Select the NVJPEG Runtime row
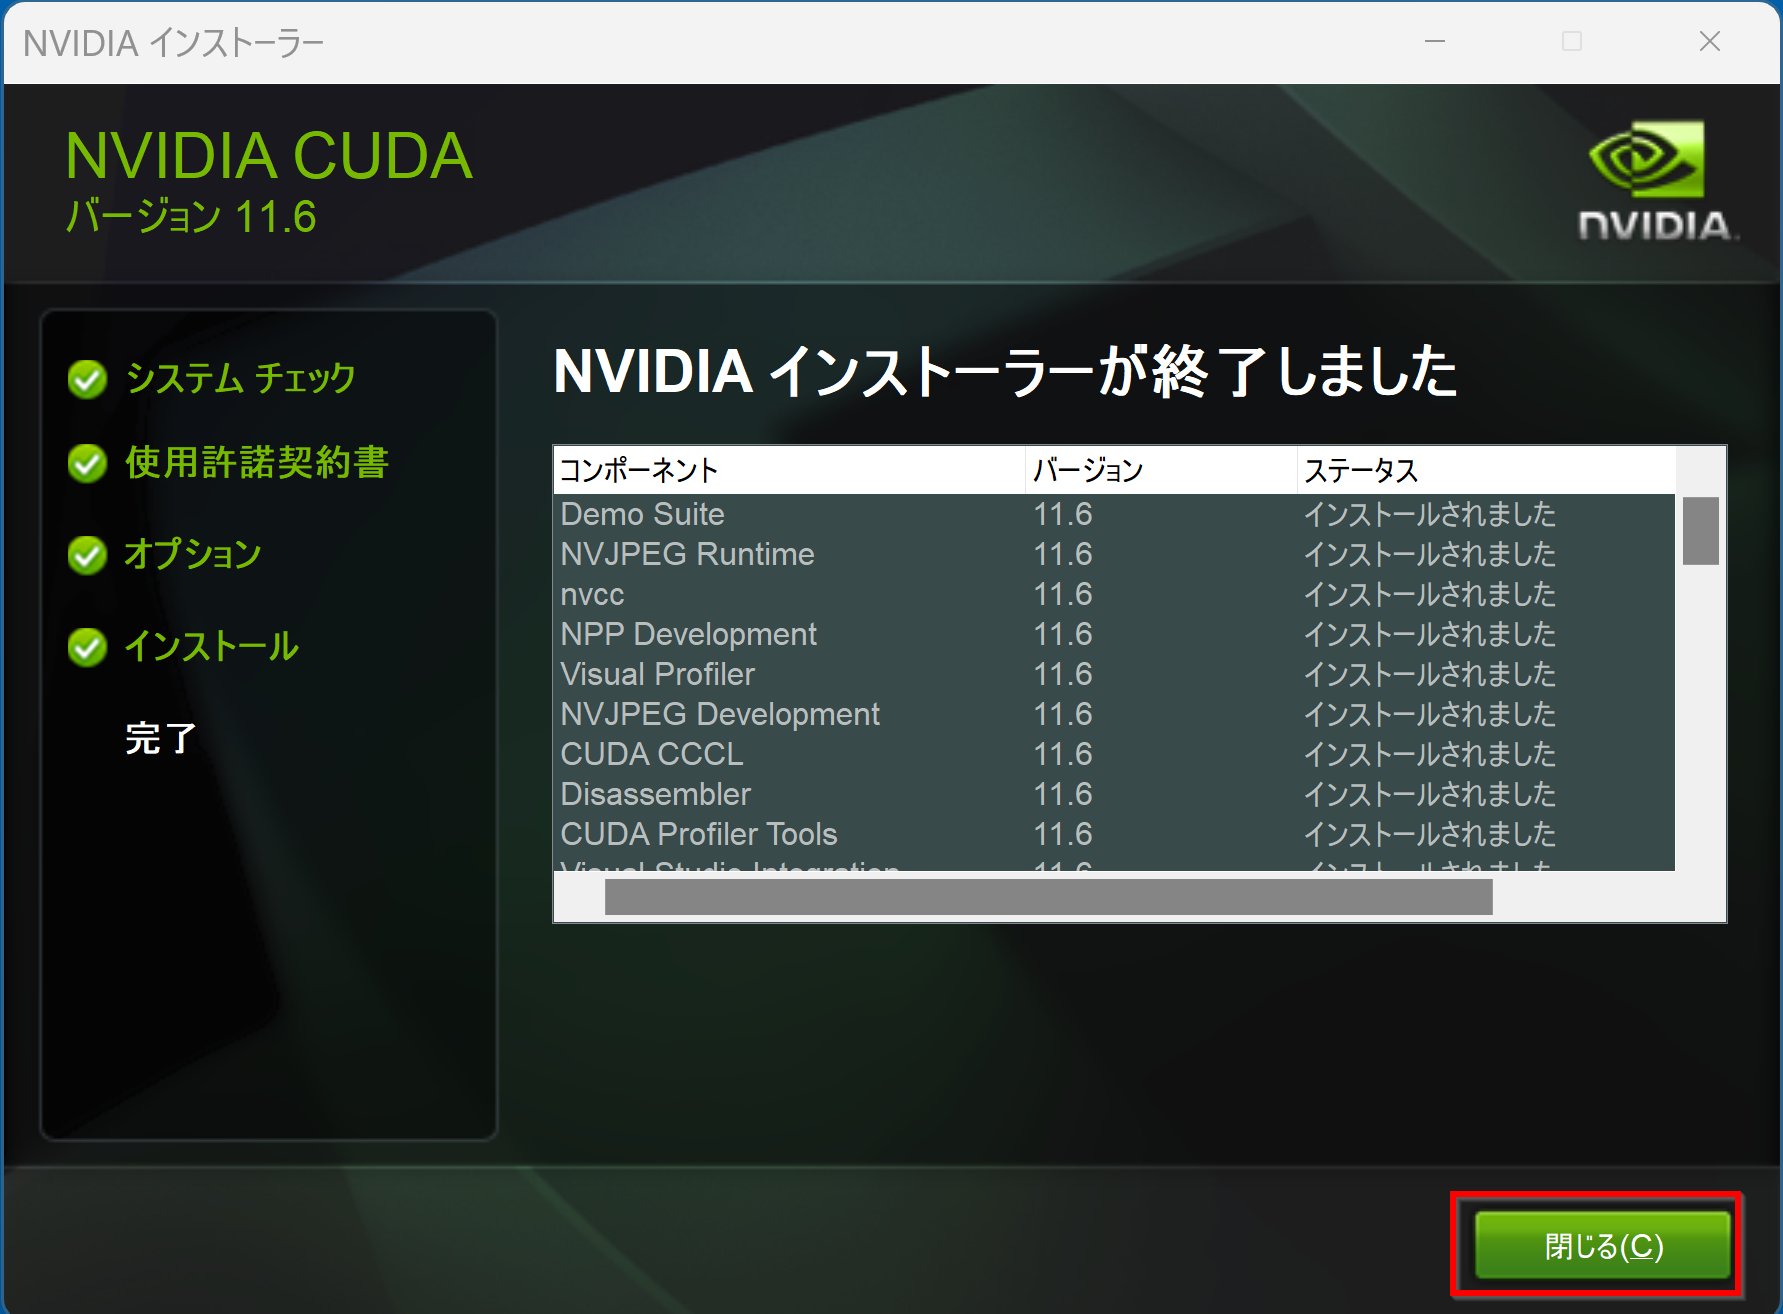Screen dimensions: 1783x1314 coord(1114,554)
